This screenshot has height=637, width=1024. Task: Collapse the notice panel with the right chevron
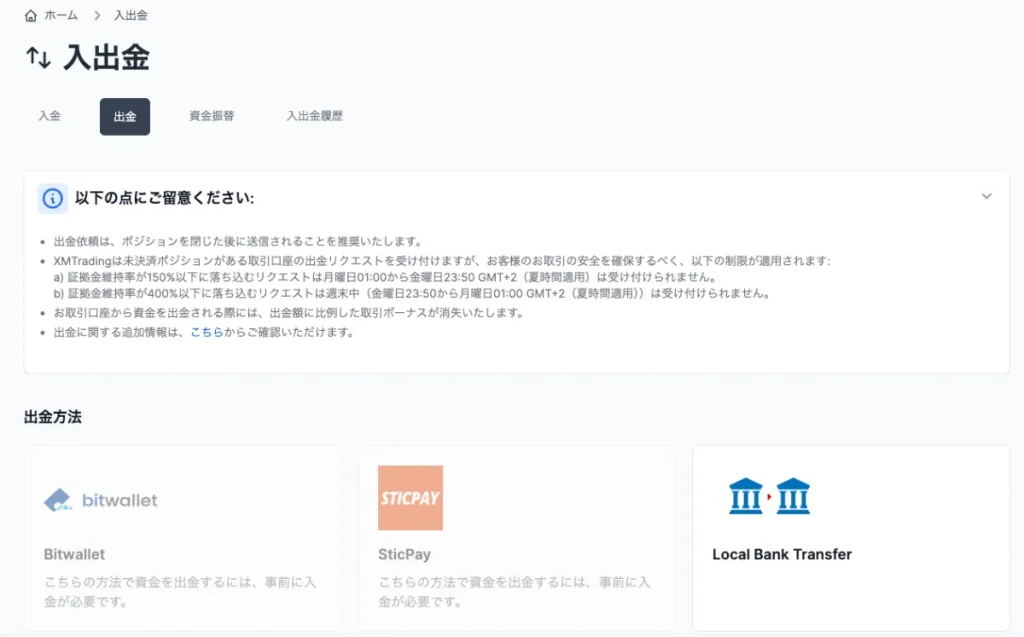coord(986,197)
